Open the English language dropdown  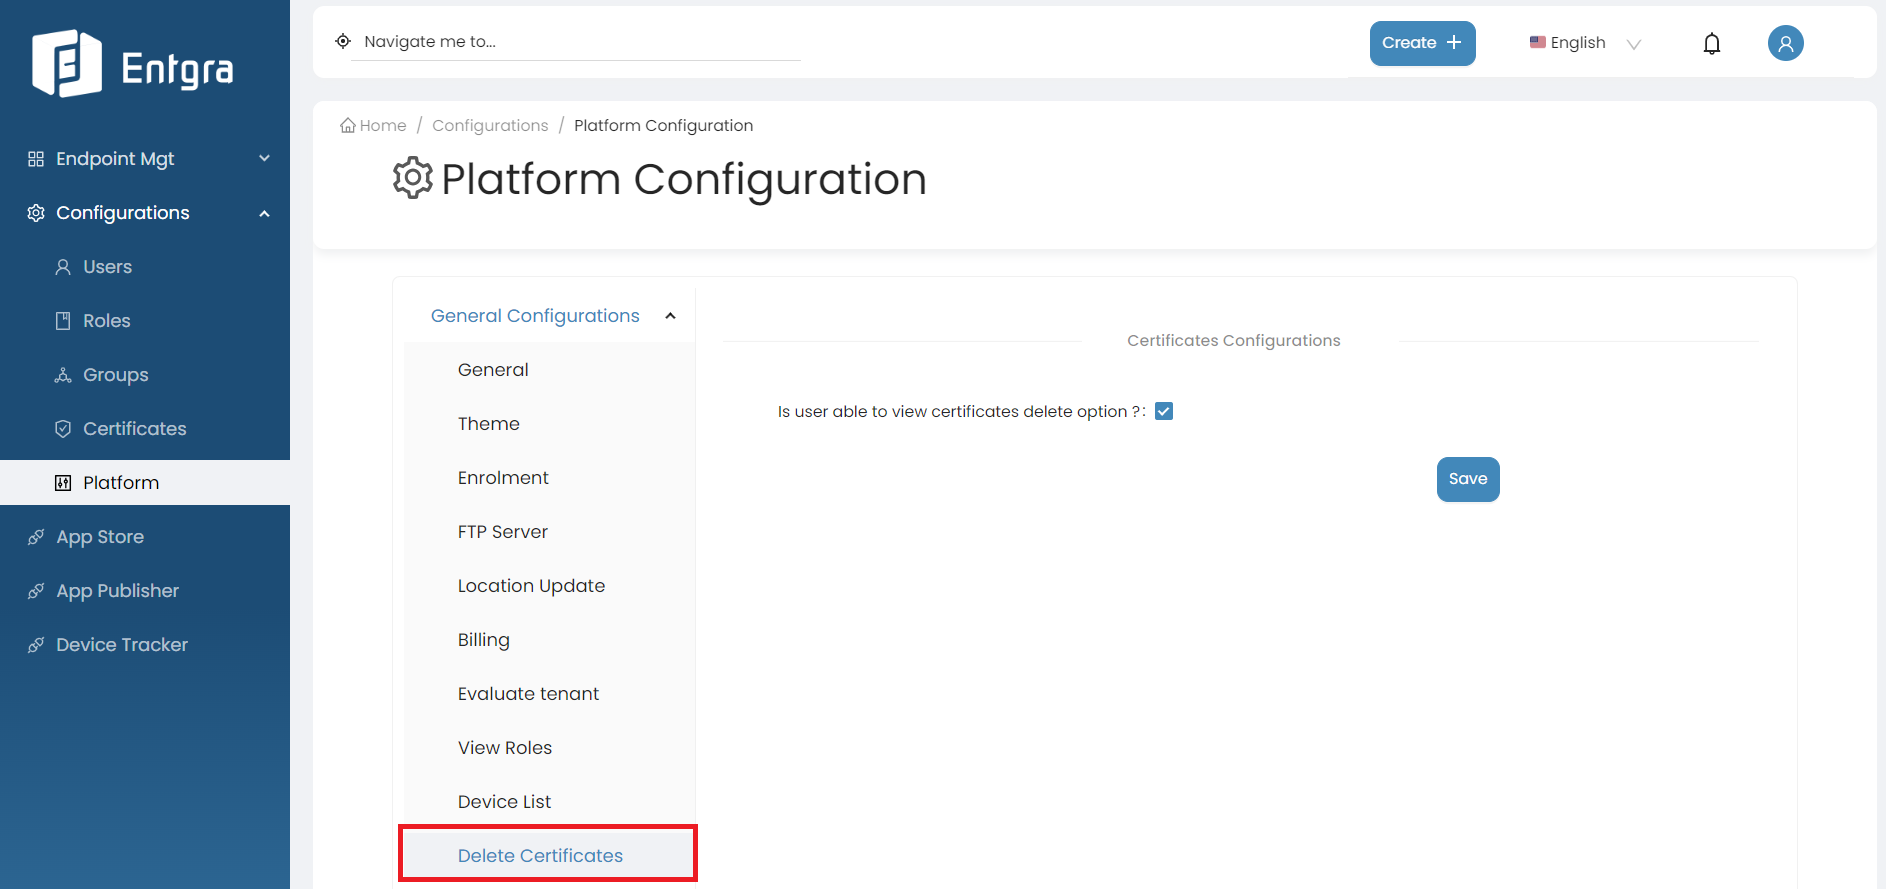[1585, 43]
